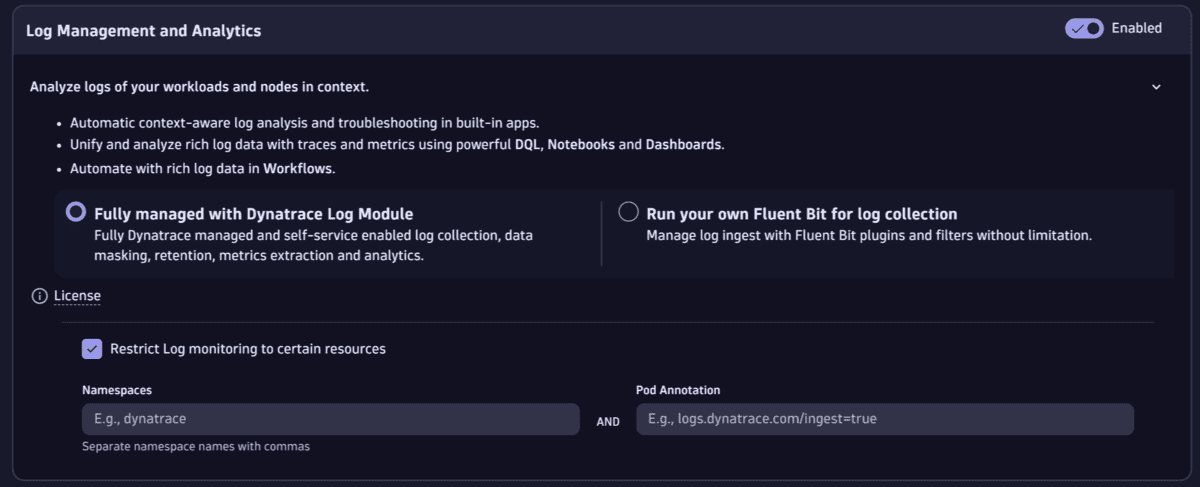Focus the Namespaces input field

click(x=331, y=419)
